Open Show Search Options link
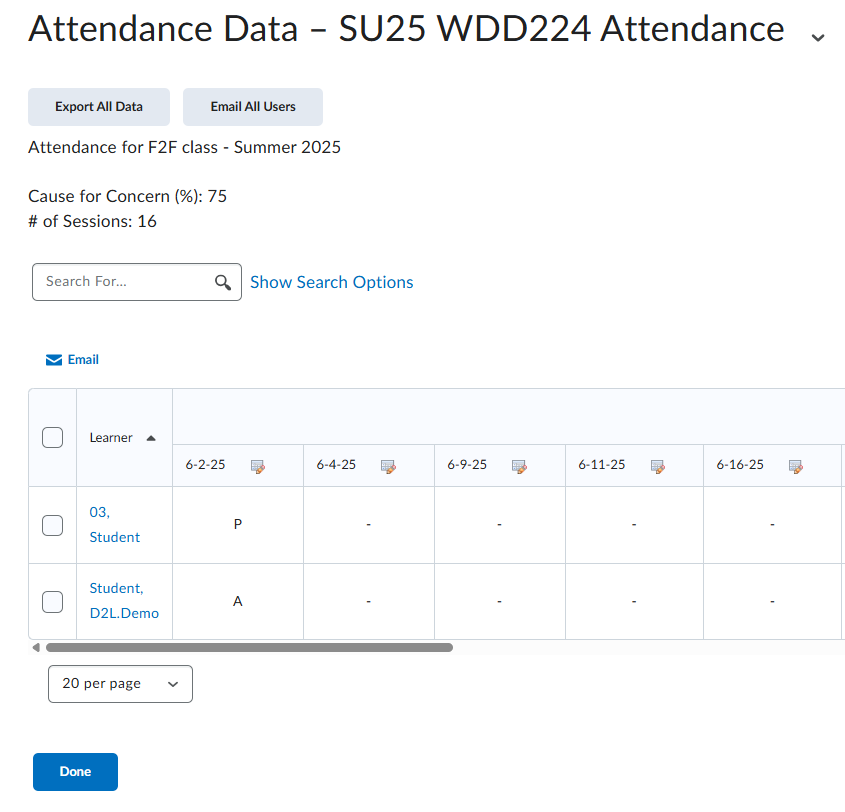Viewport: 845px width, 812px height. click(x=331, y=282)
